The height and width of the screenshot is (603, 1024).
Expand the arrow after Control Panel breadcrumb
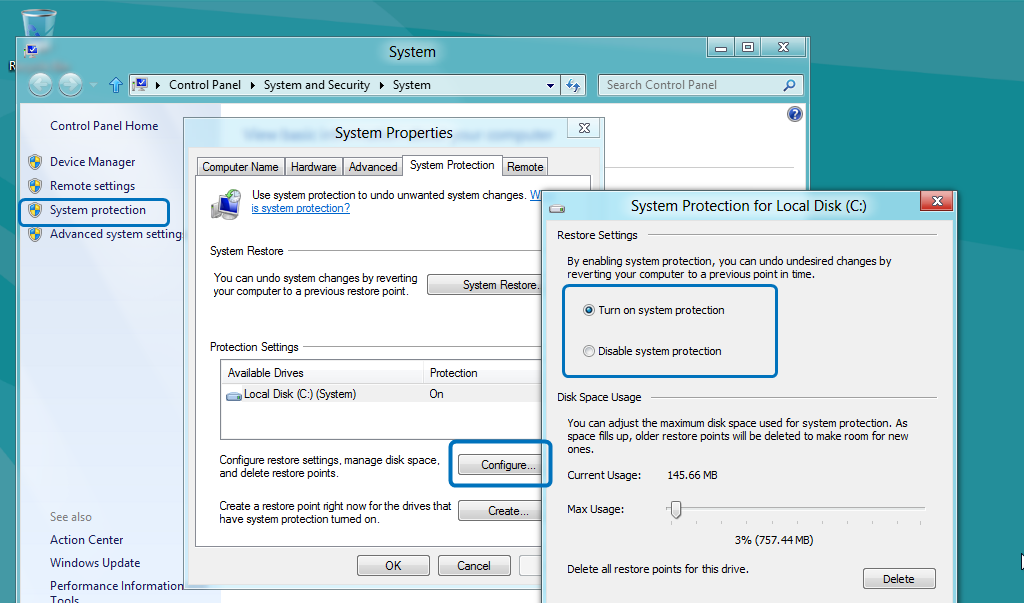(253, 85)
